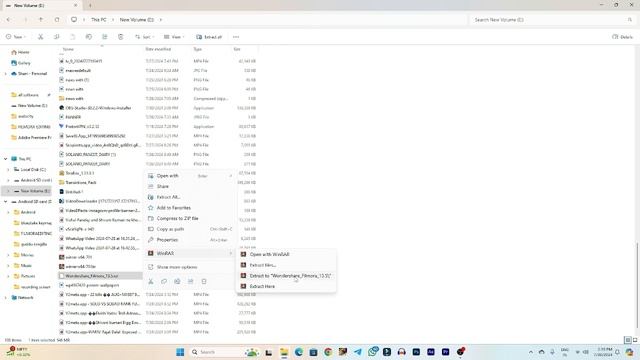
Task: Choose Copy as path in context menu
Action: [x=190, y=229]
